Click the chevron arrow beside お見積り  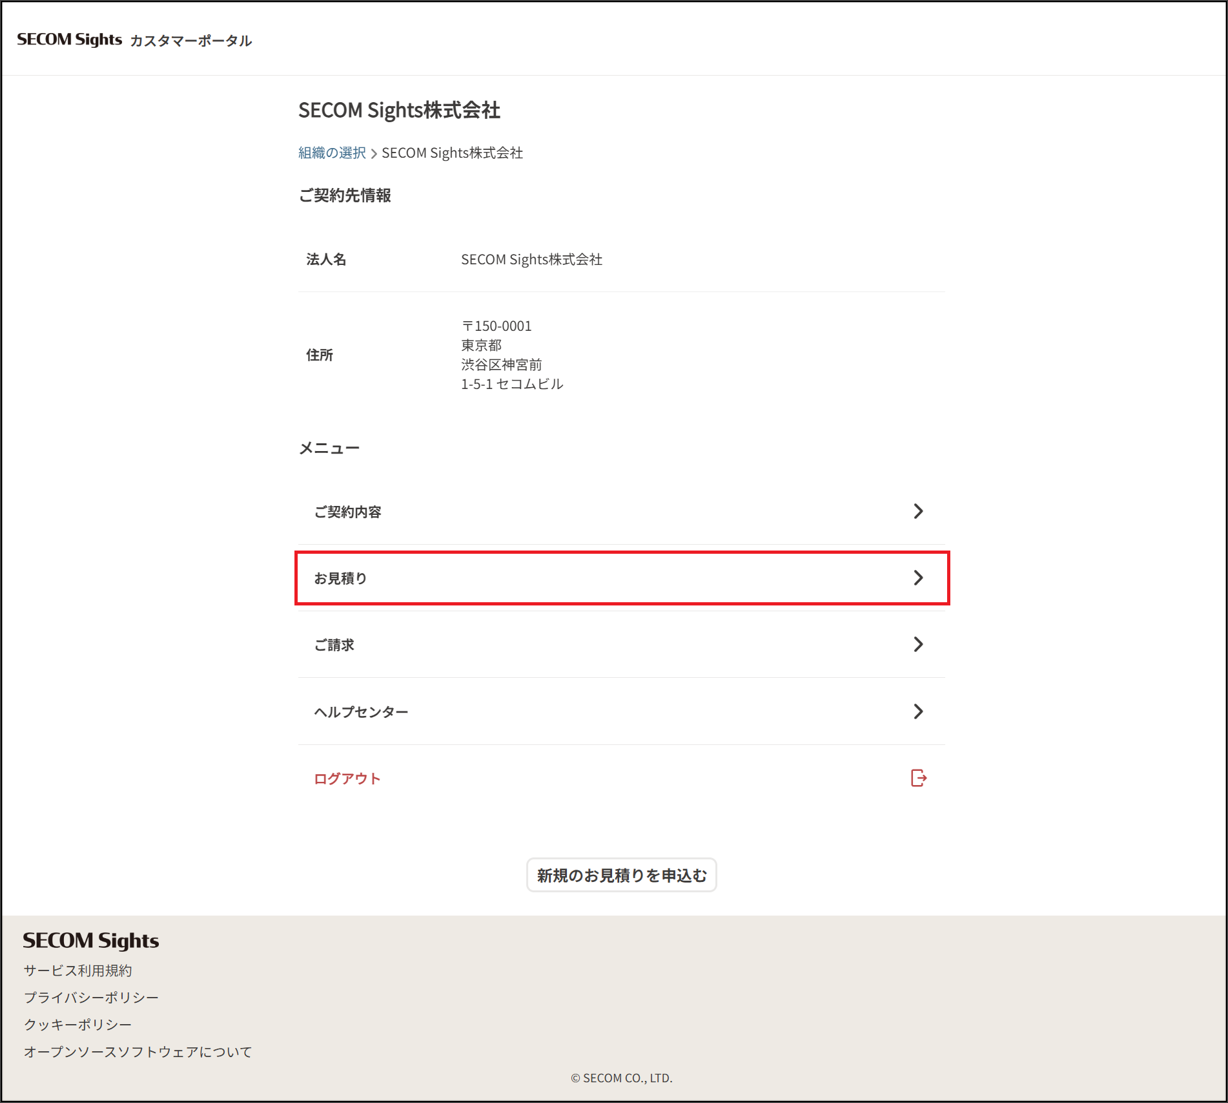click(x=918, y=578)
